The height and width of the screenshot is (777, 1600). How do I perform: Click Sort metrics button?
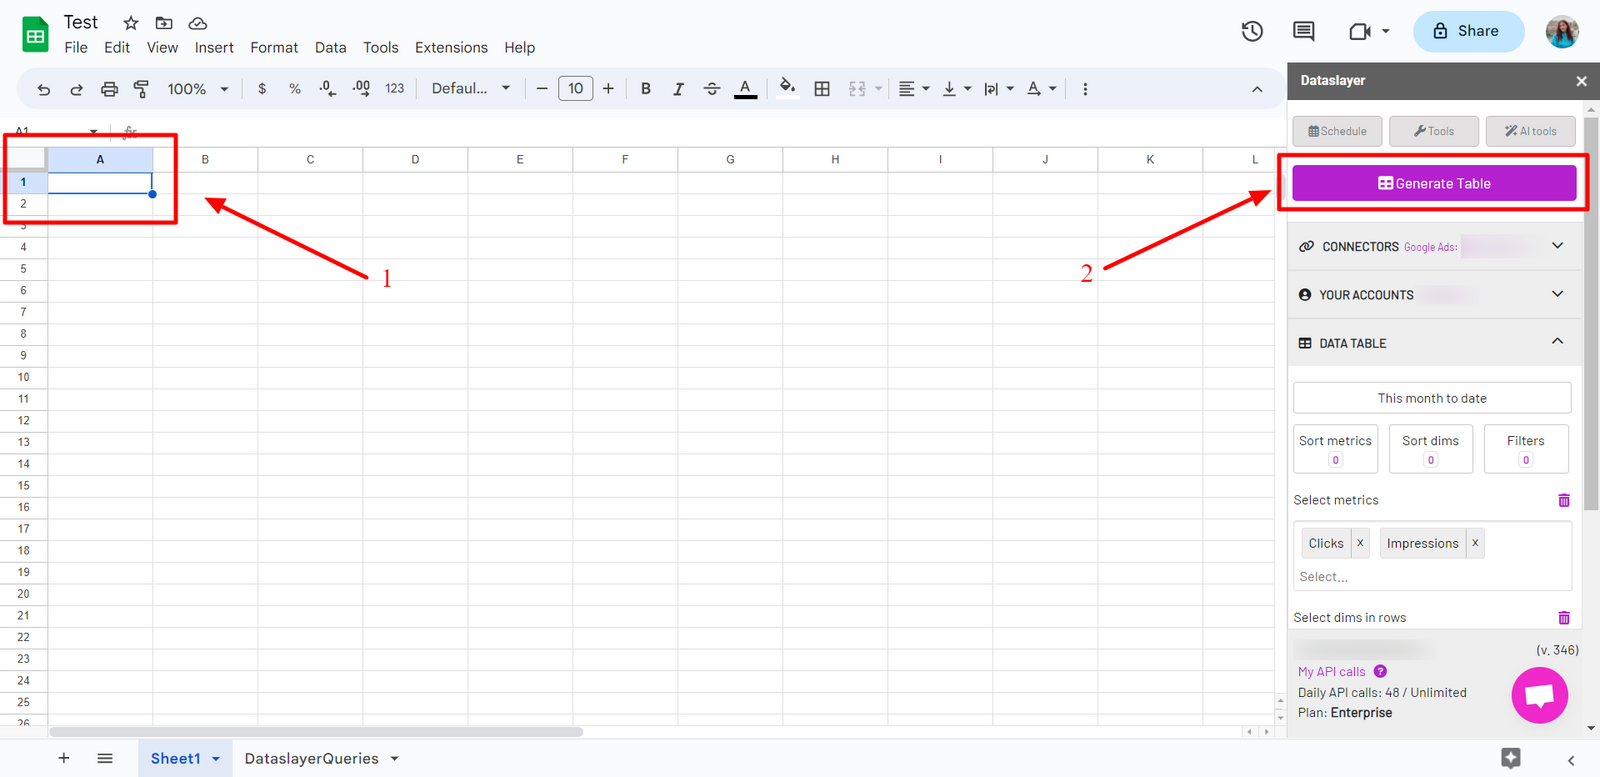click(x=1335, y=448)
